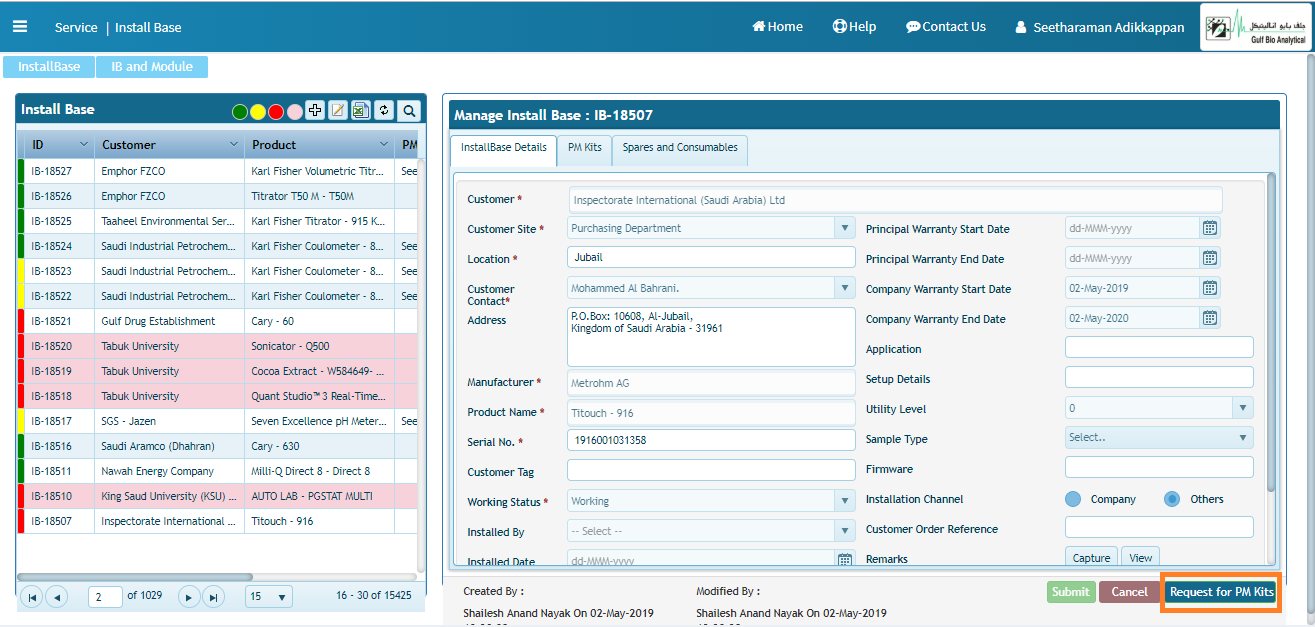Open calendar for Principal Warranty Start Date
The height and width of the screenshot is (627, 1315).
[1210, 228]
